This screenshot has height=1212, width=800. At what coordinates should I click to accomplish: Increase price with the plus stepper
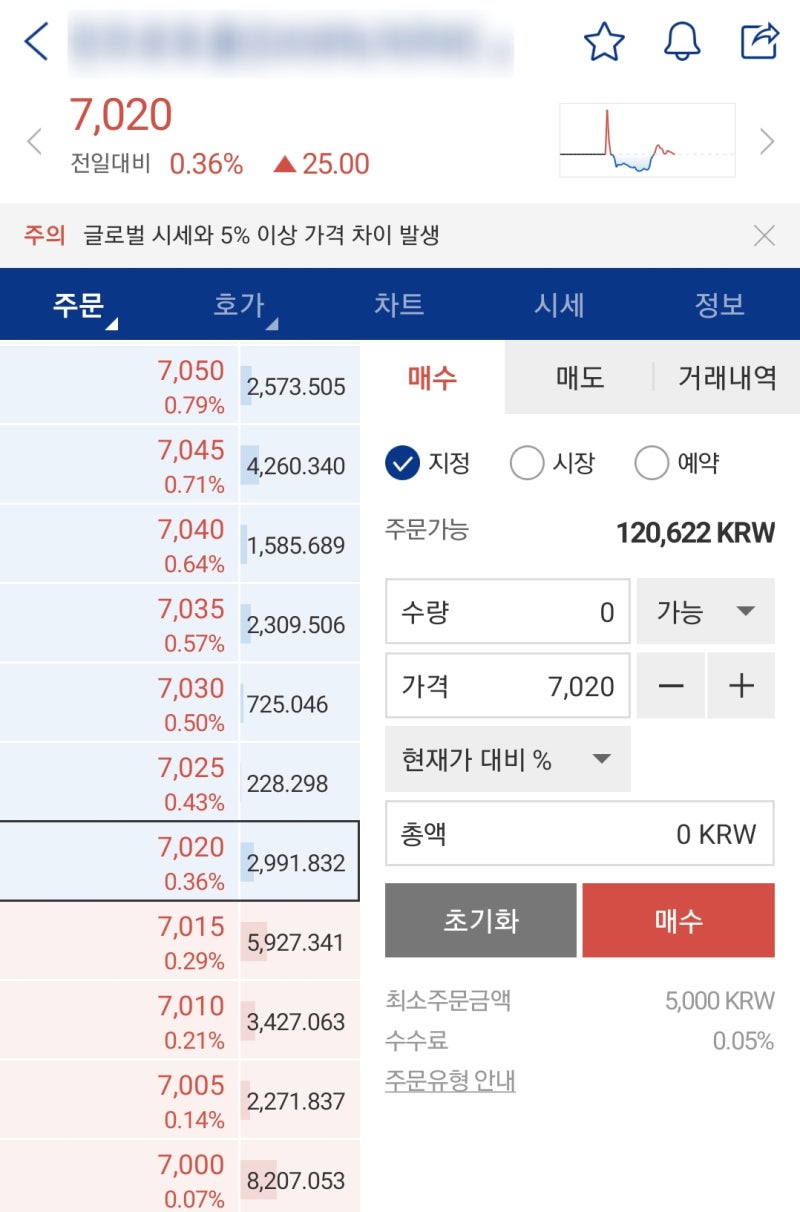coord(740,686)
